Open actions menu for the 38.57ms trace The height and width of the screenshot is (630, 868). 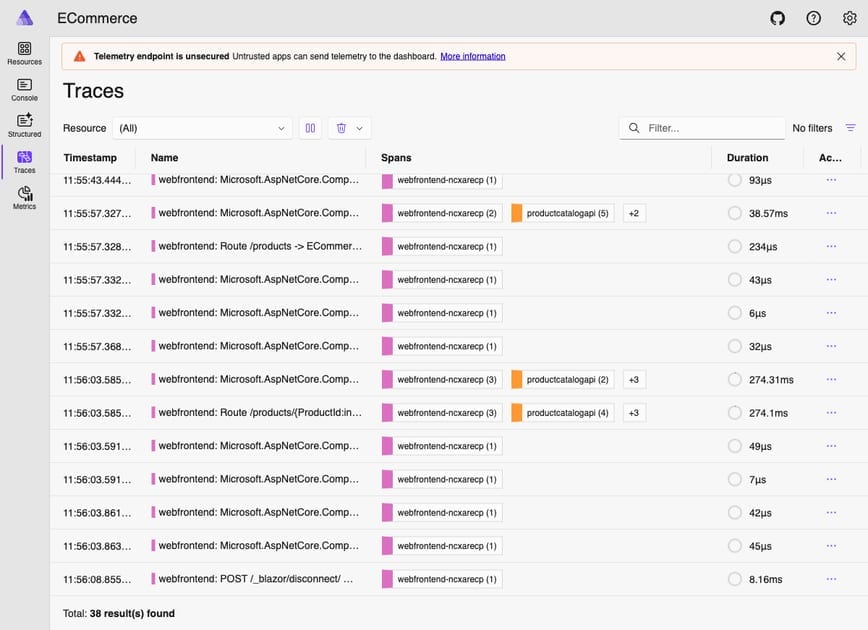pos(831,213)
